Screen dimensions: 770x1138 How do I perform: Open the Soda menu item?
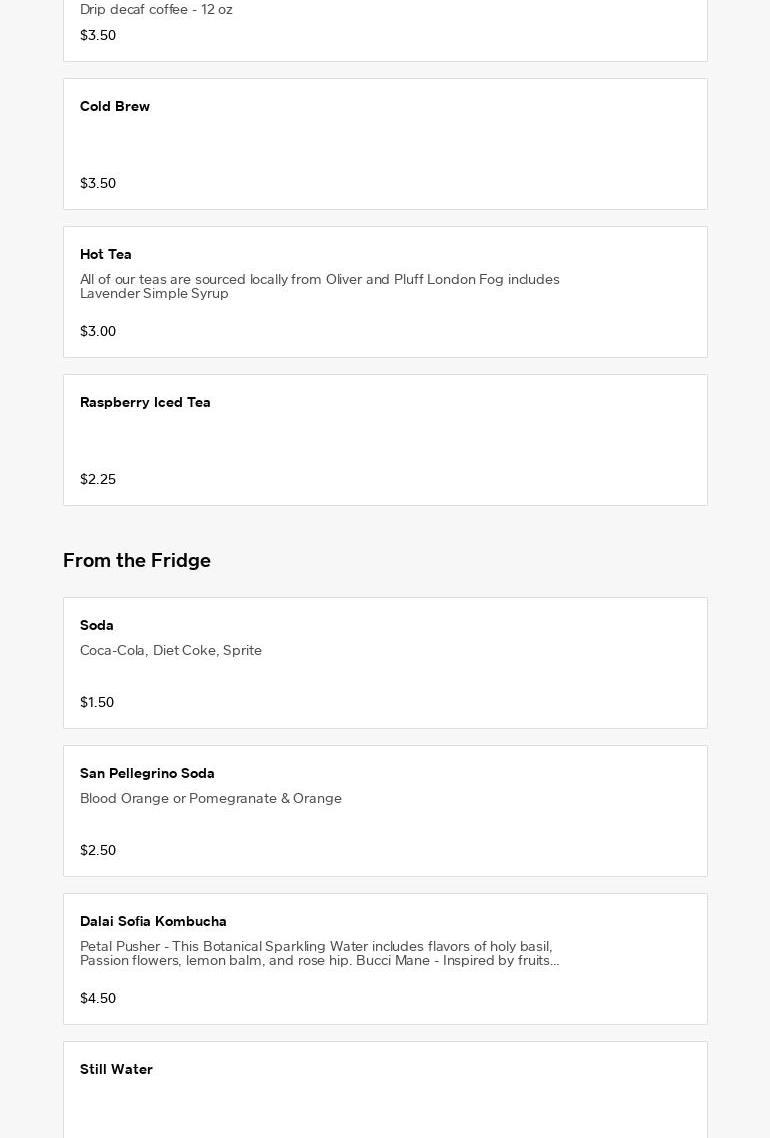point(97,626)
